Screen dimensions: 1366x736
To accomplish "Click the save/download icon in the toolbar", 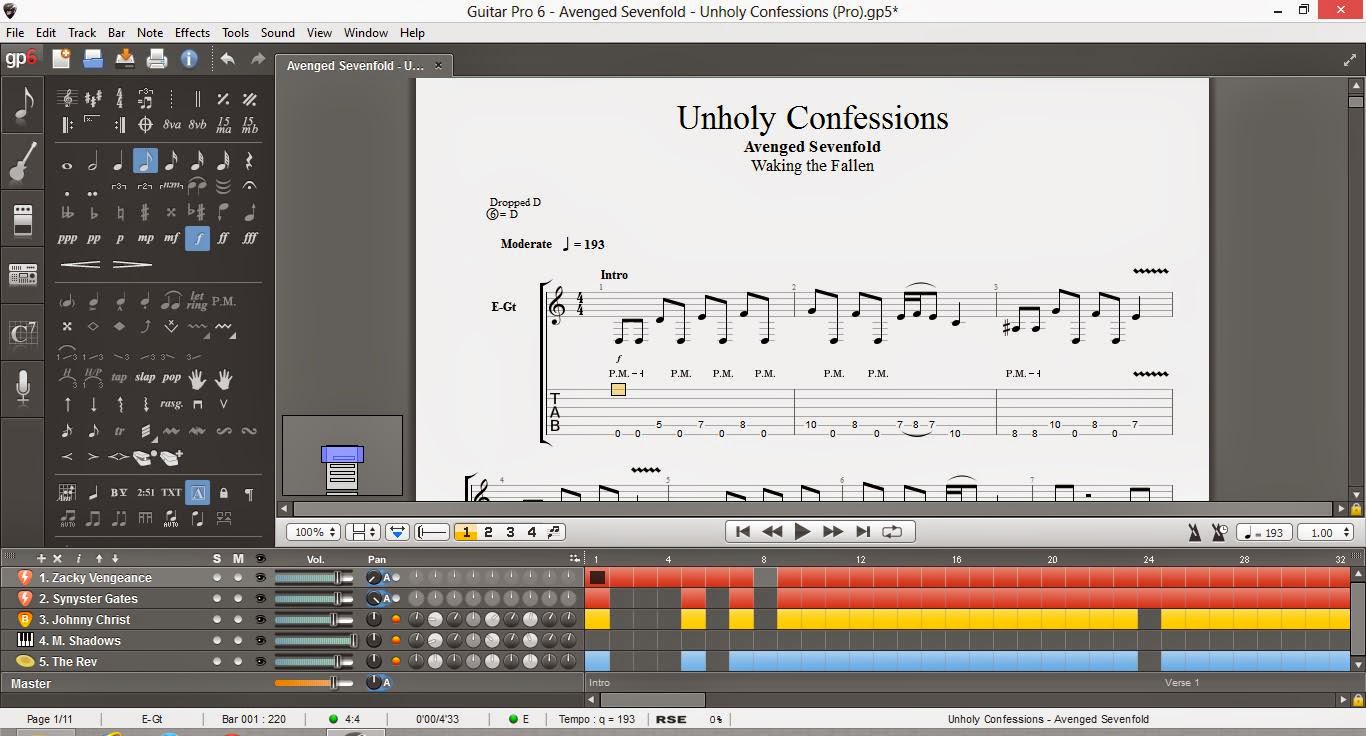I will tap(125, 59).
